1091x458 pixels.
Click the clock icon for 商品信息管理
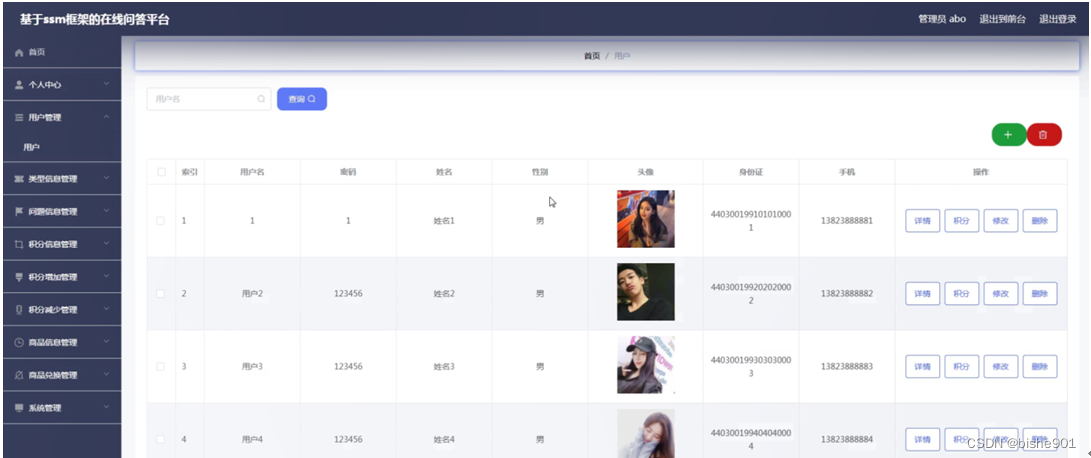pyautogui.click(x=19, y=342)
